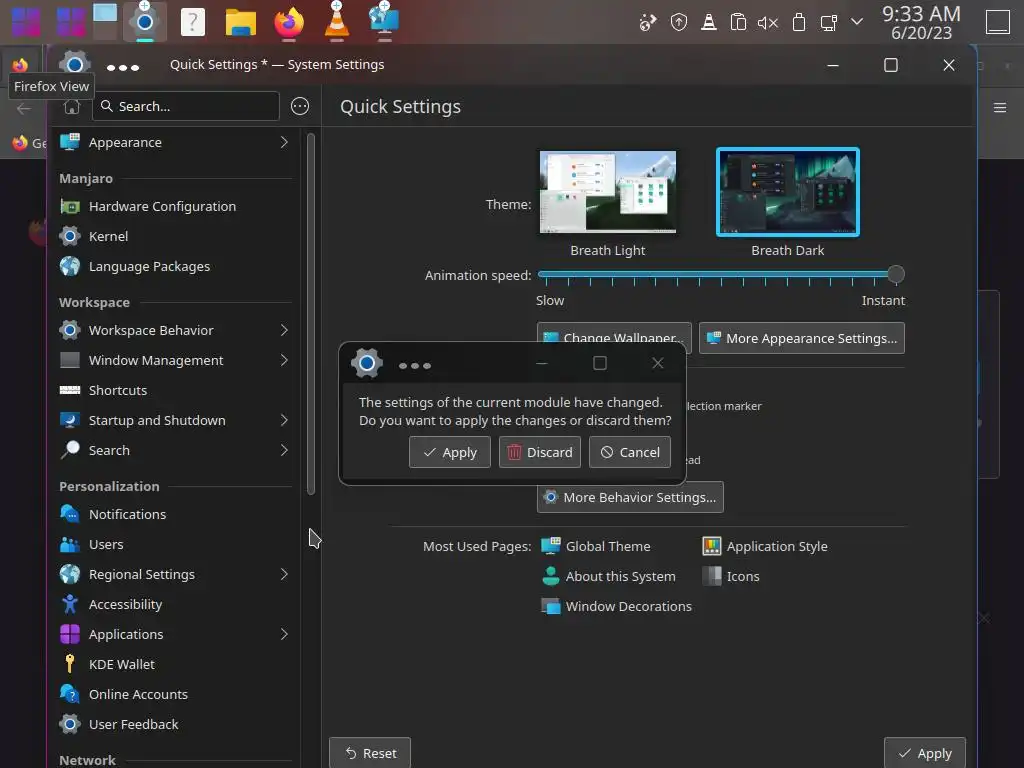Open Window Decorations page link
Image resolution: width=1024 pixels, height=768 pixels.
(616, 606)
